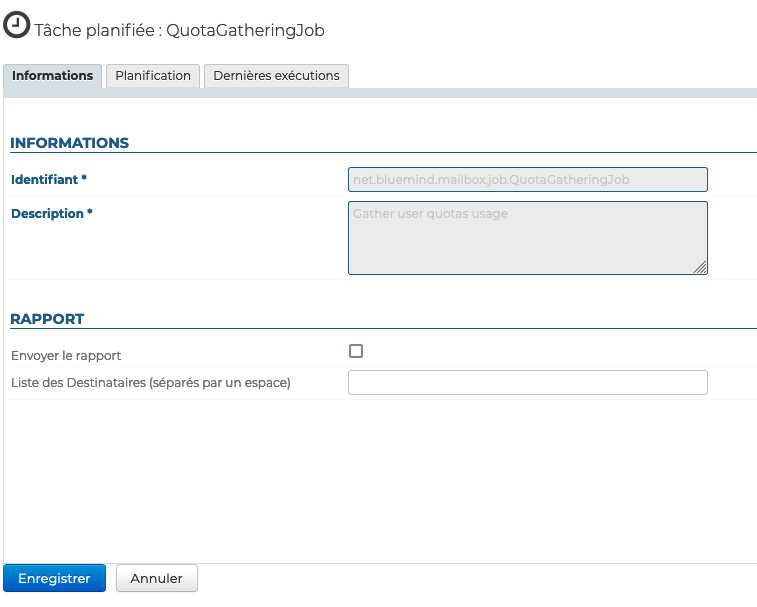Focus the Liste des Destinataires input field

[527, 383]
